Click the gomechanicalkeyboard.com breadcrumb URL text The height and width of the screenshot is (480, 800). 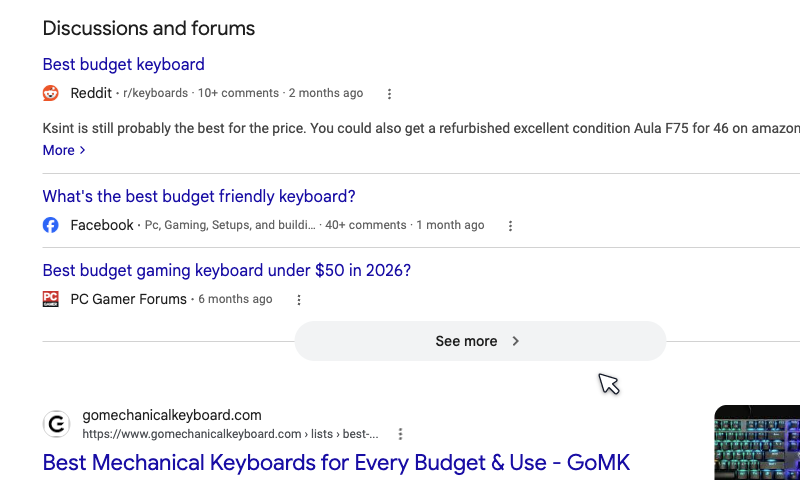click(x=231, y=434)
